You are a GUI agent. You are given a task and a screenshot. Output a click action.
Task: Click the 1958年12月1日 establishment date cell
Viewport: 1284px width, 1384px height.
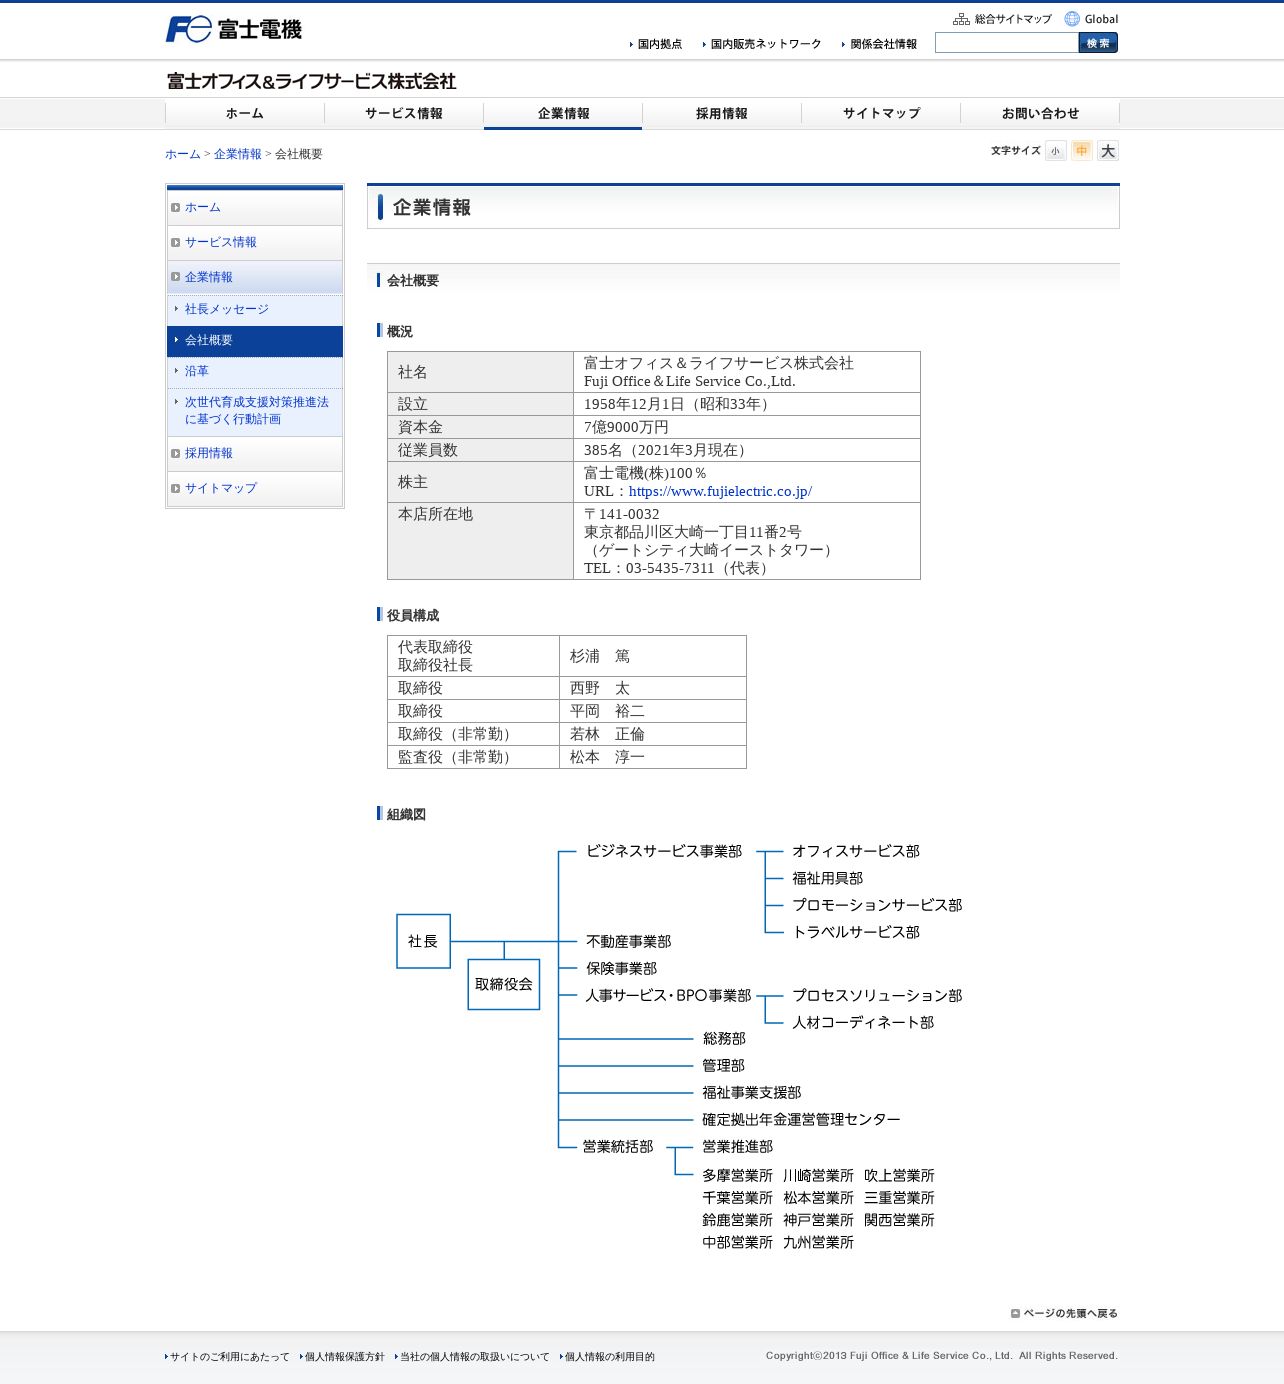click(x=746, y=404)
